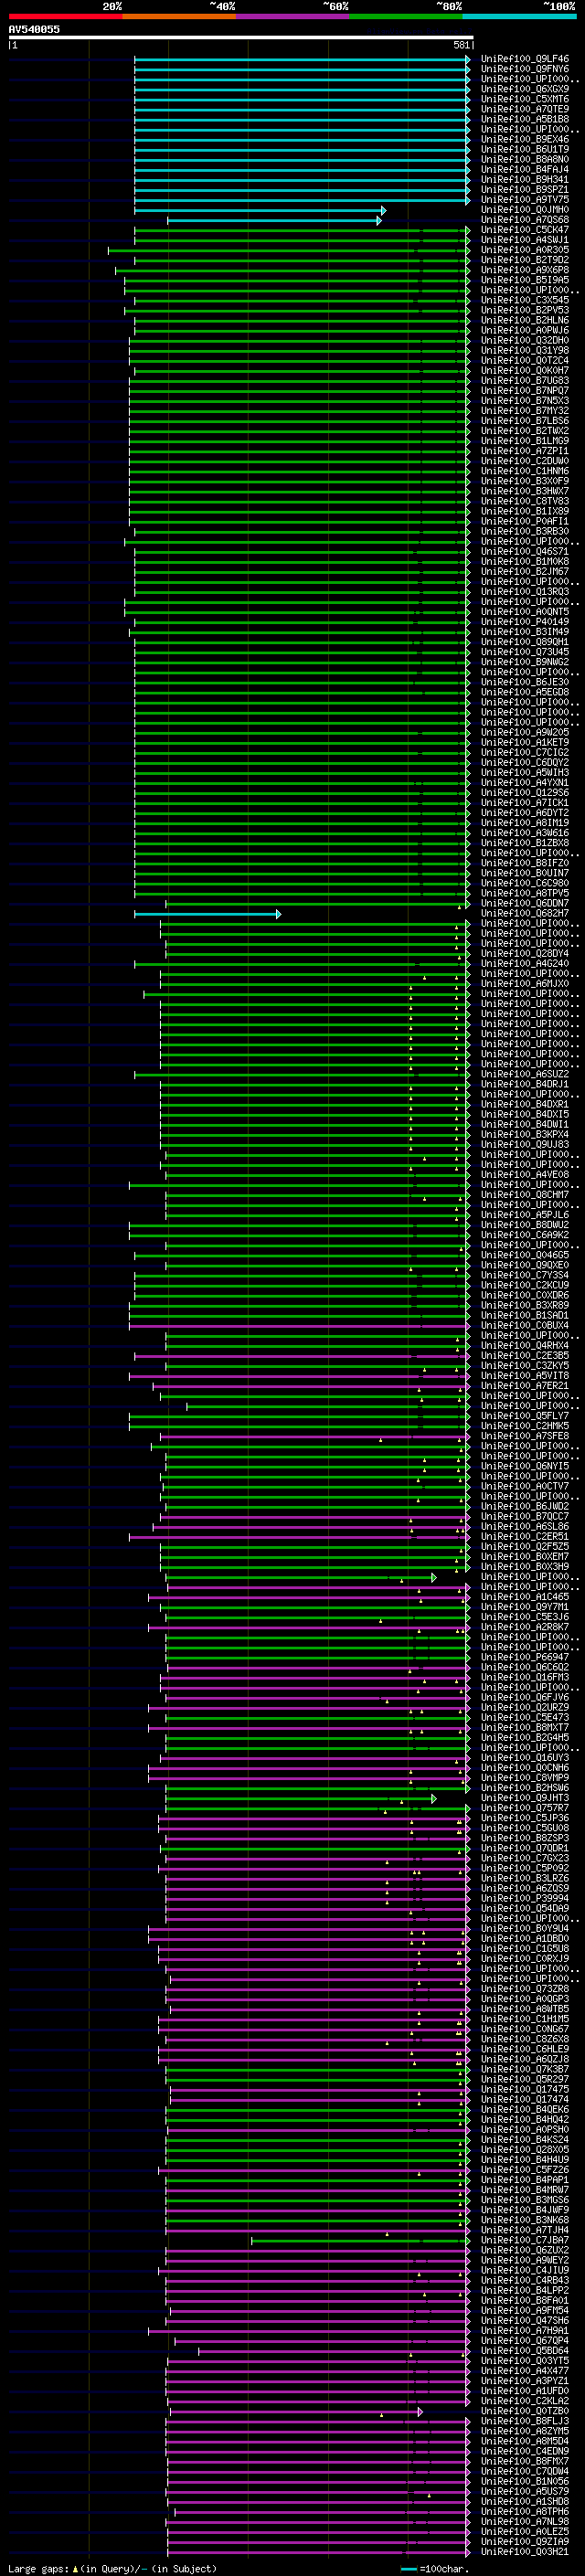Select label UniRef100_Q5BD64
The width and height of the screenshot is (585, 2576).
click(524, 2351)
